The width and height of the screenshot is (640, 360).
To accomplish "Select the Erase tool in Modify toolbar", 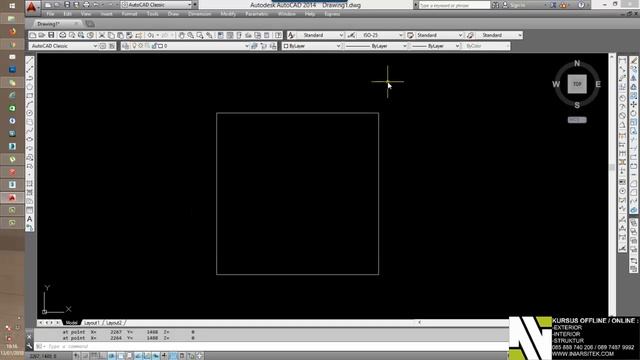I will click(633, 60).
